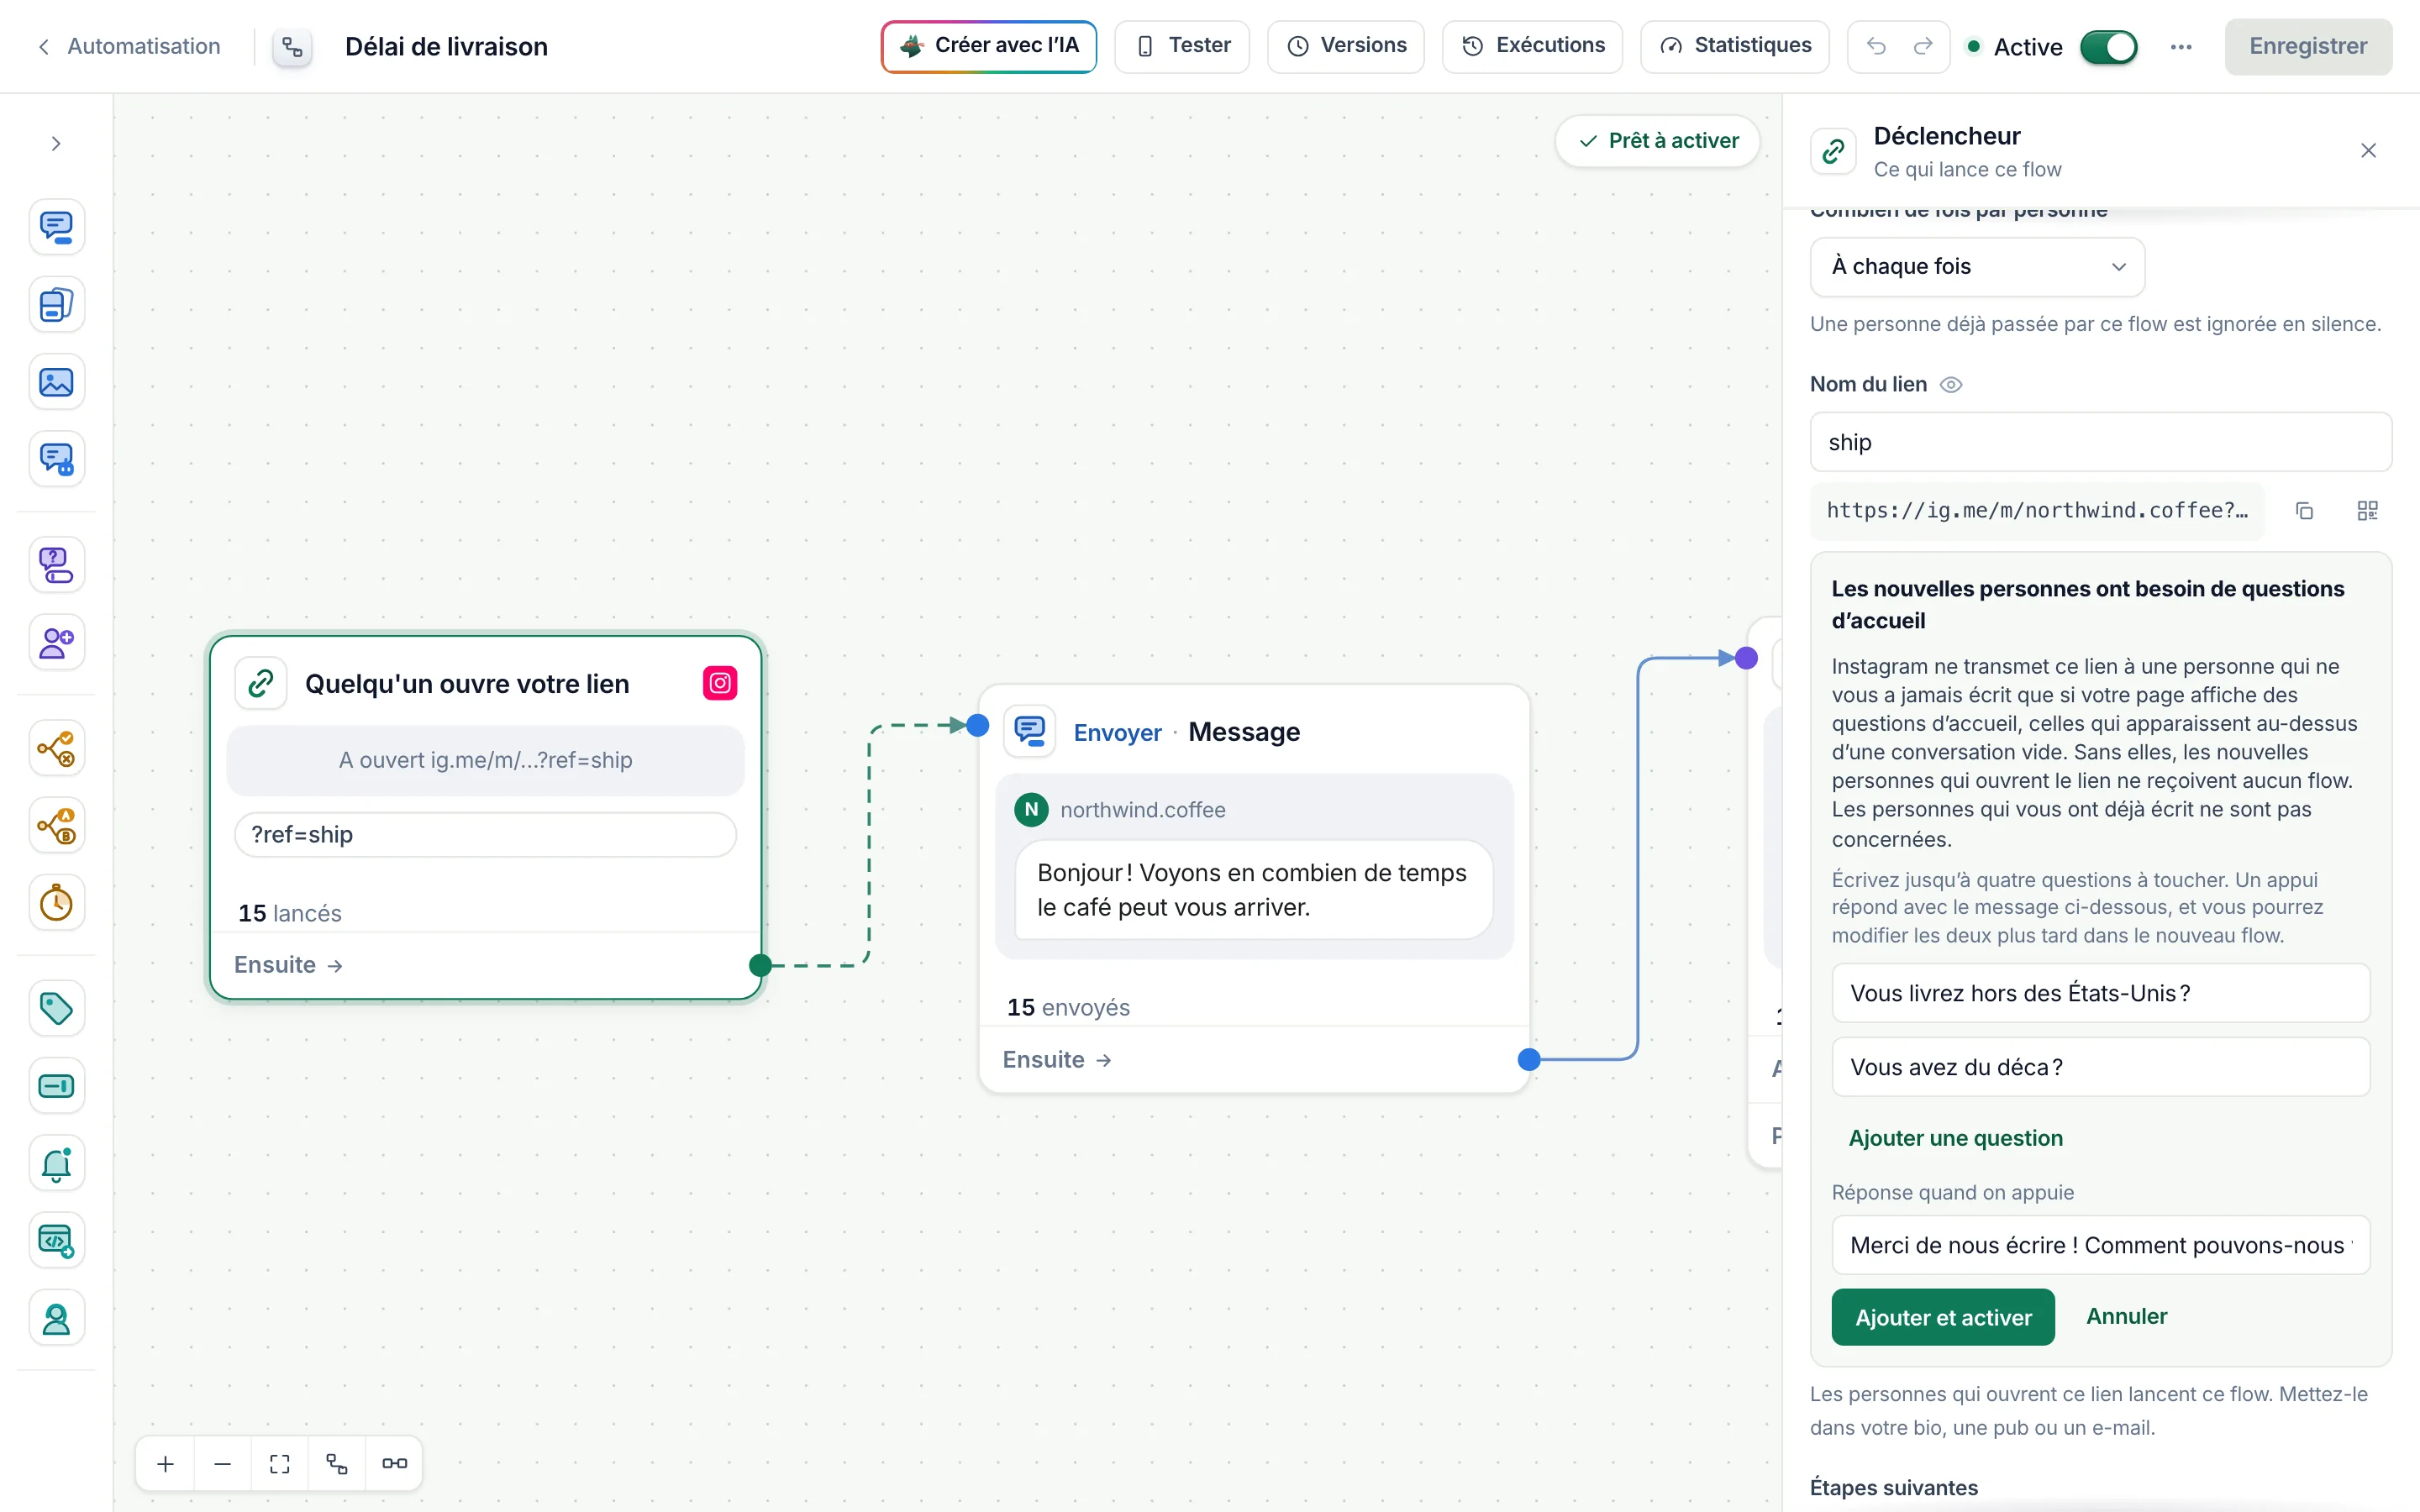Fit flow to screen
2420x1512 pixels.
pyautogui.click(x=280, y=1464)
